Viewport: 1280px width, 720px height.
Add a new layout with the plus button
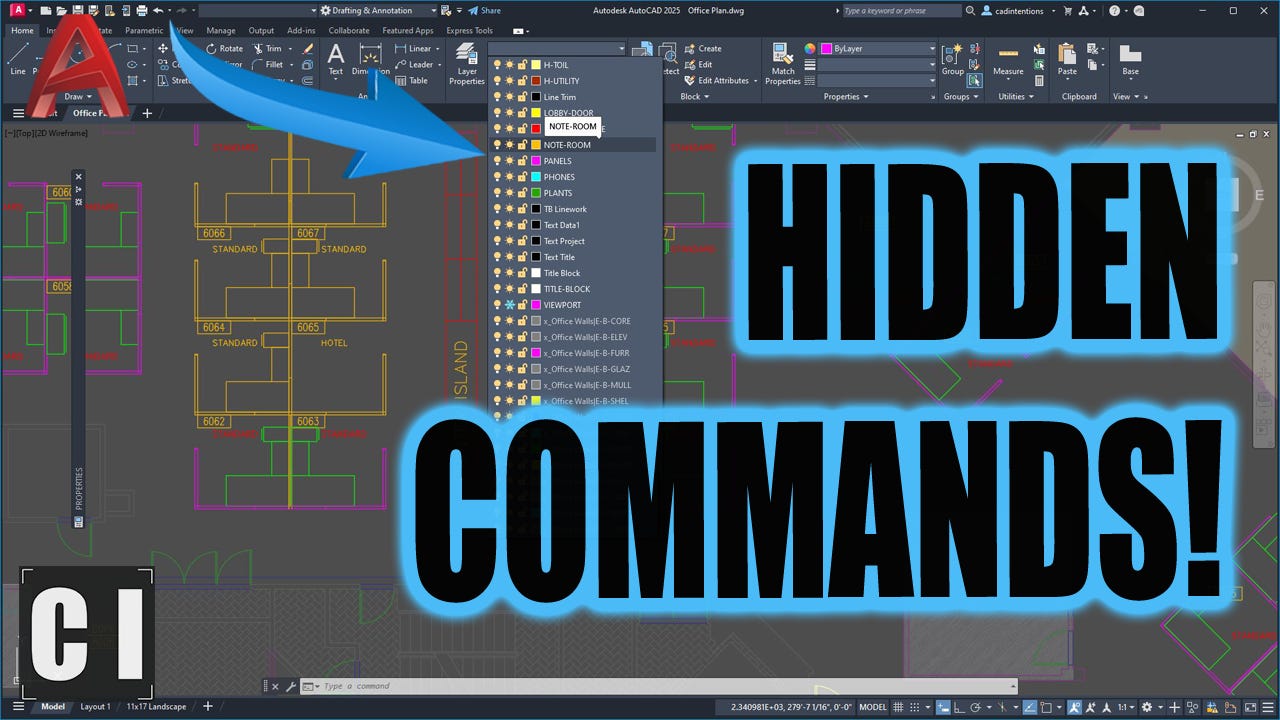coord(208,707)
